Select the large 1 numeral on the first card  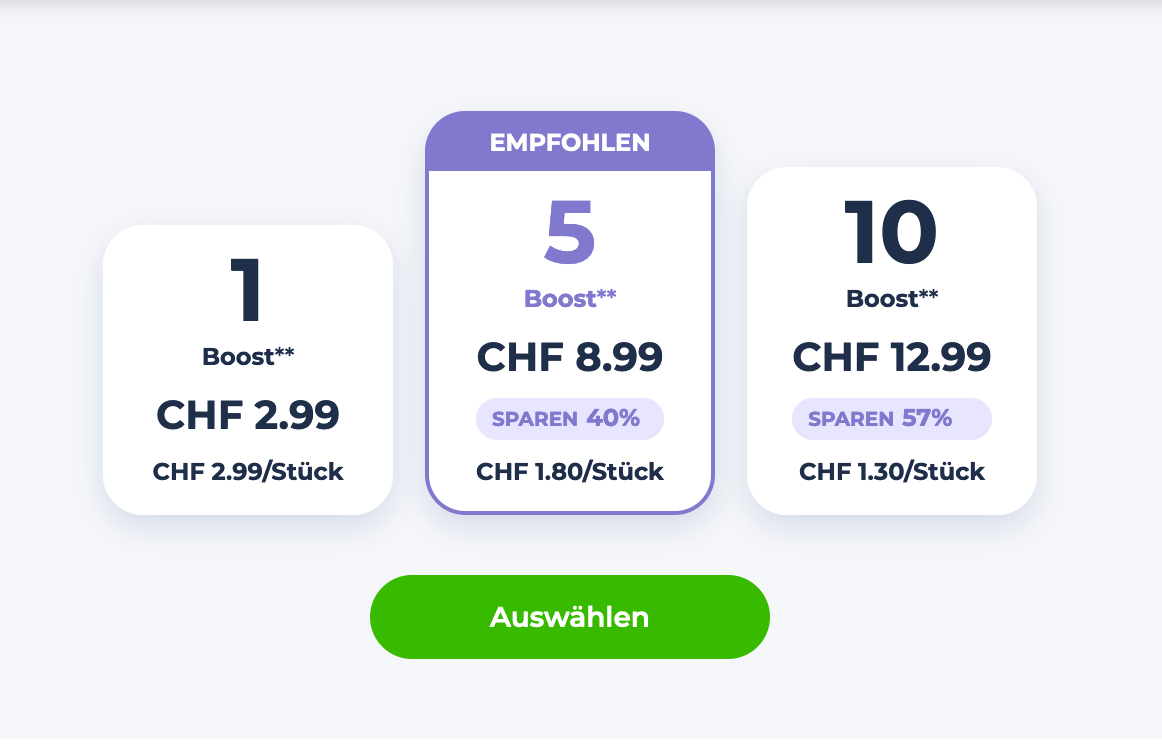[x=247, y=290]
